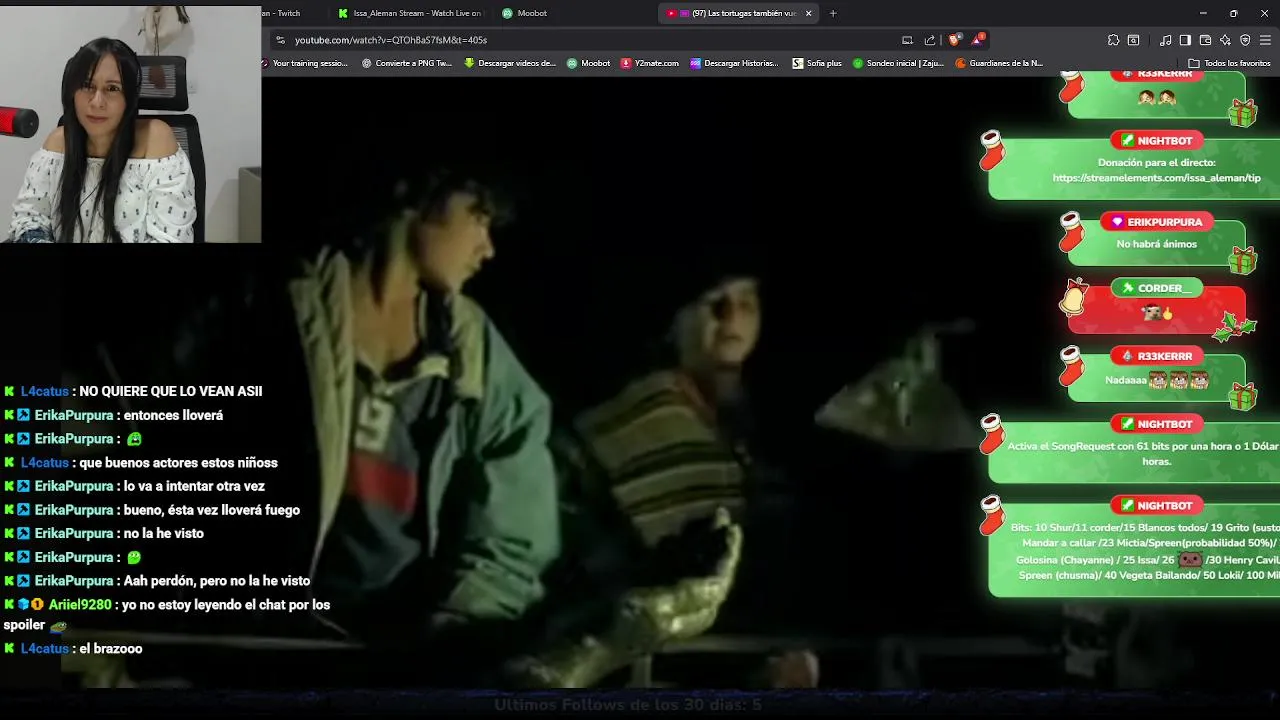This screenshot has height=720, width=1280.
Task: Open 'Descargar videos de...' bookmark
Action: pos(510,63)
